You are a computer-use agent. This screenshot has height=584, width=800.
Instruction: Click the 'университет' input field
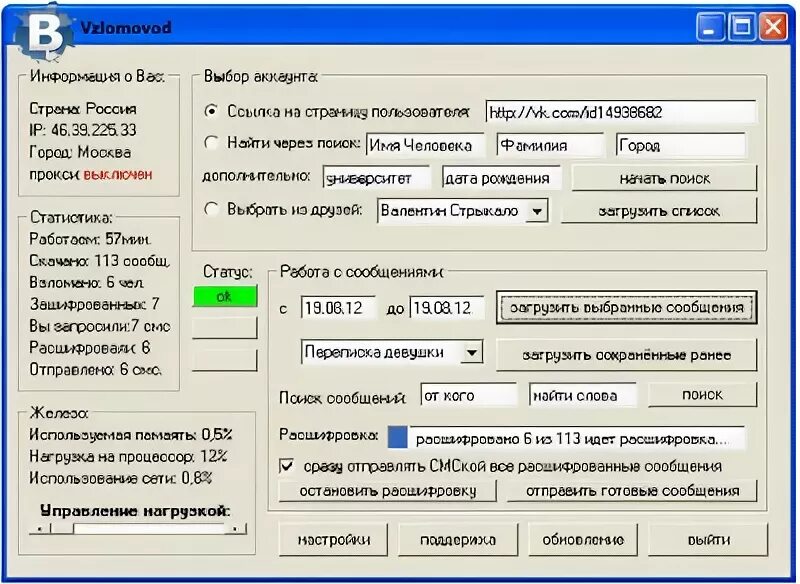tap(377, 179)
